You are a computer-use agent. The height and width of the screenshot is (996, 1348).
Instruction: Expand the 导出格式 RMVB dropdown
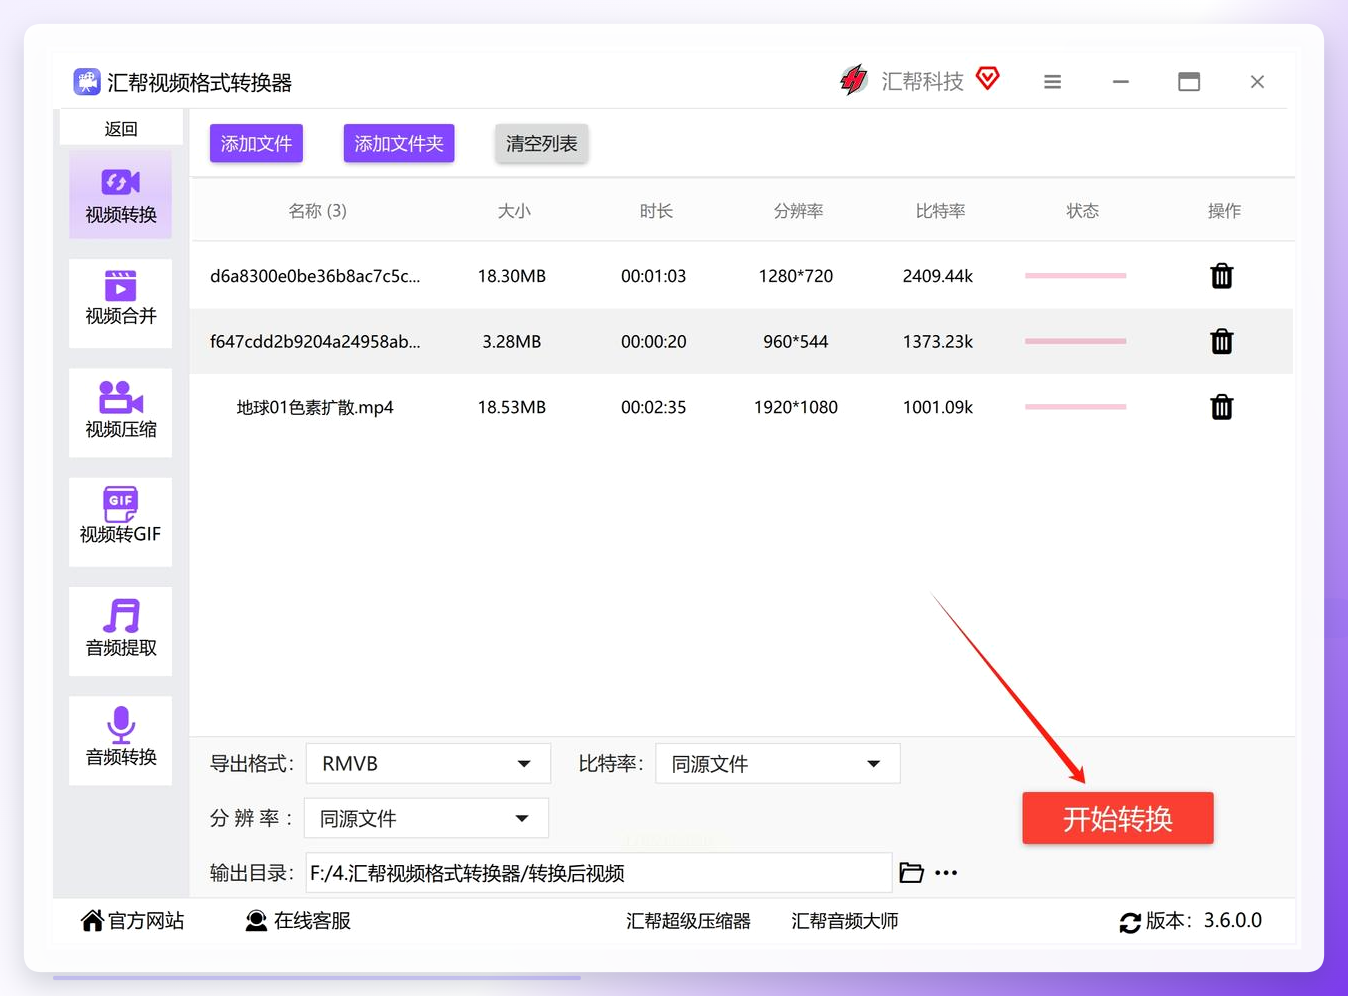point(428,764)
